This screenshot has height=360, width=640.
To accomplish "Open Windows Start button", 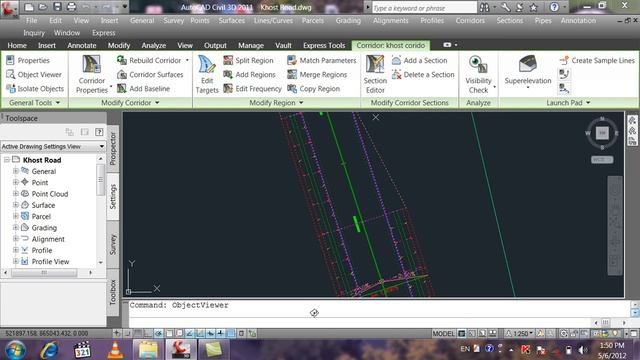I will (x=15, y=350).
